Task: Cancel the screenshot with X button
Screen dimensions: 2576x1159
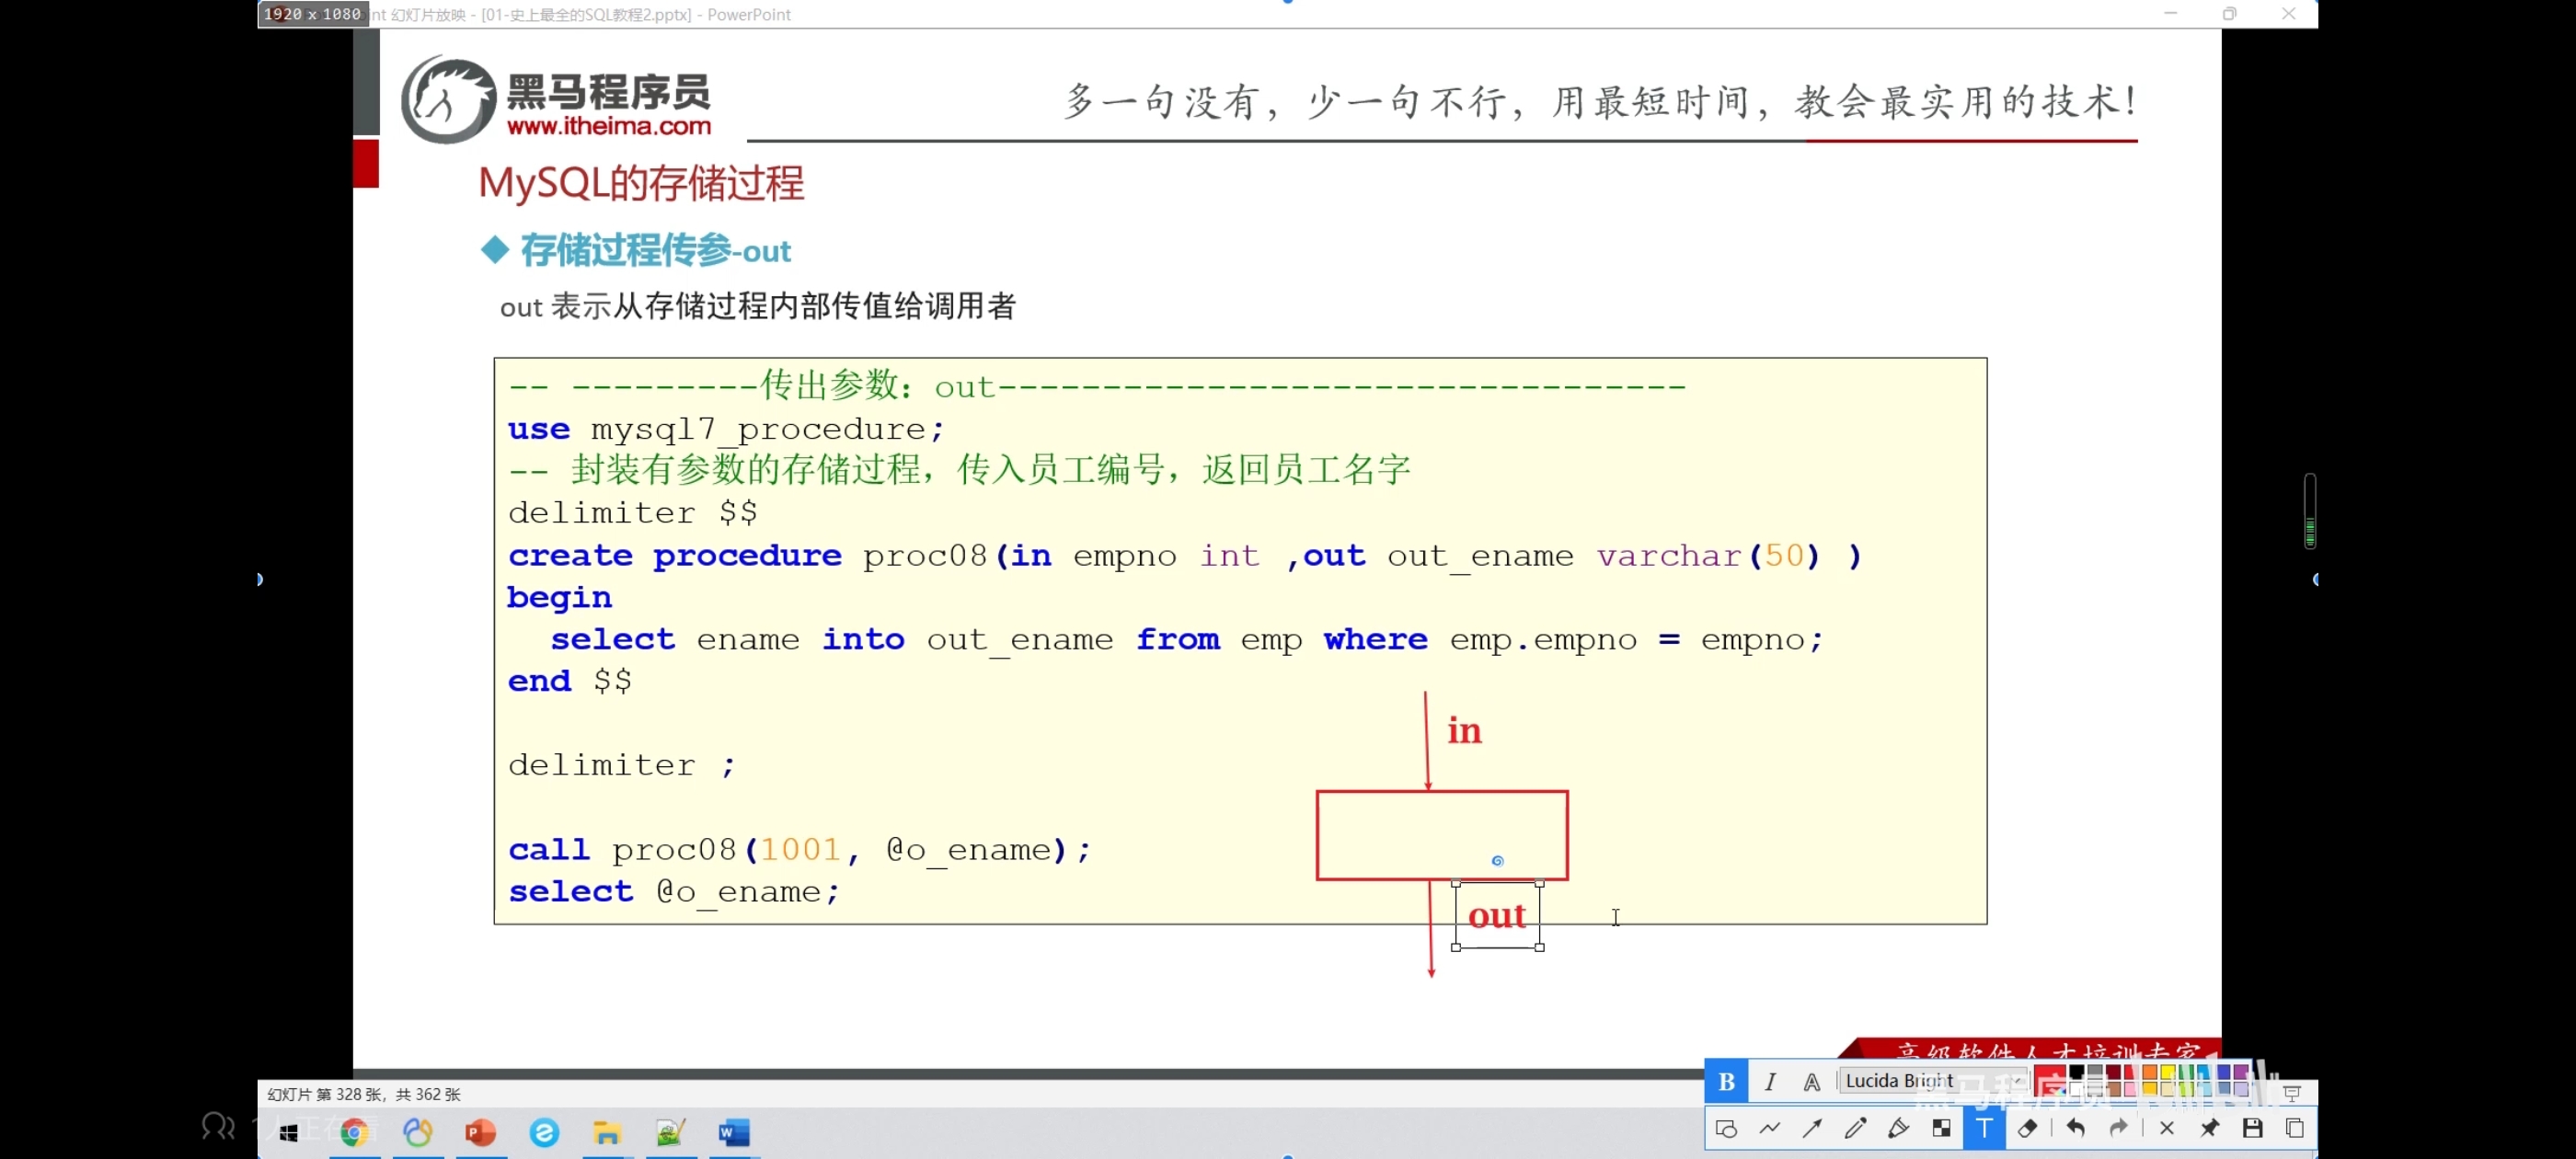Action: 2166,1128
